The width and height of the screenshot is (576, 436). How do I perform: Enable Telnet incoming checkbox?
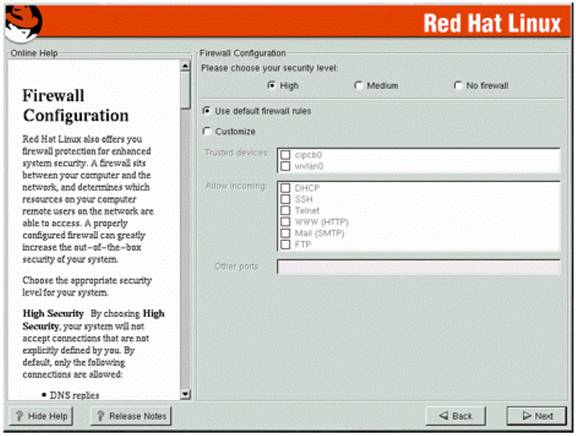(285, 210)
